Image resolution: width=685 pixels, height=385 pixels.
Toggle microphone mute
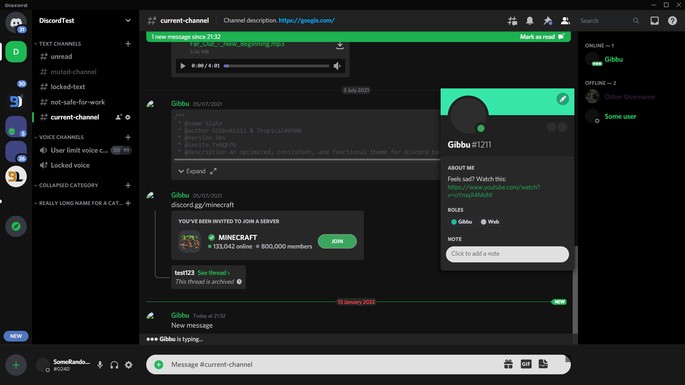[100, 365]
